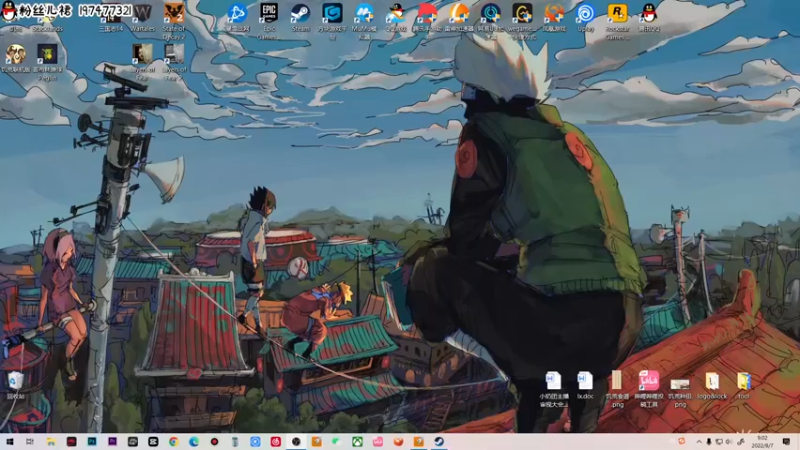Switch to Steam in the taskbar
This screenshot has height=450, width=800.
coord(439,442)
